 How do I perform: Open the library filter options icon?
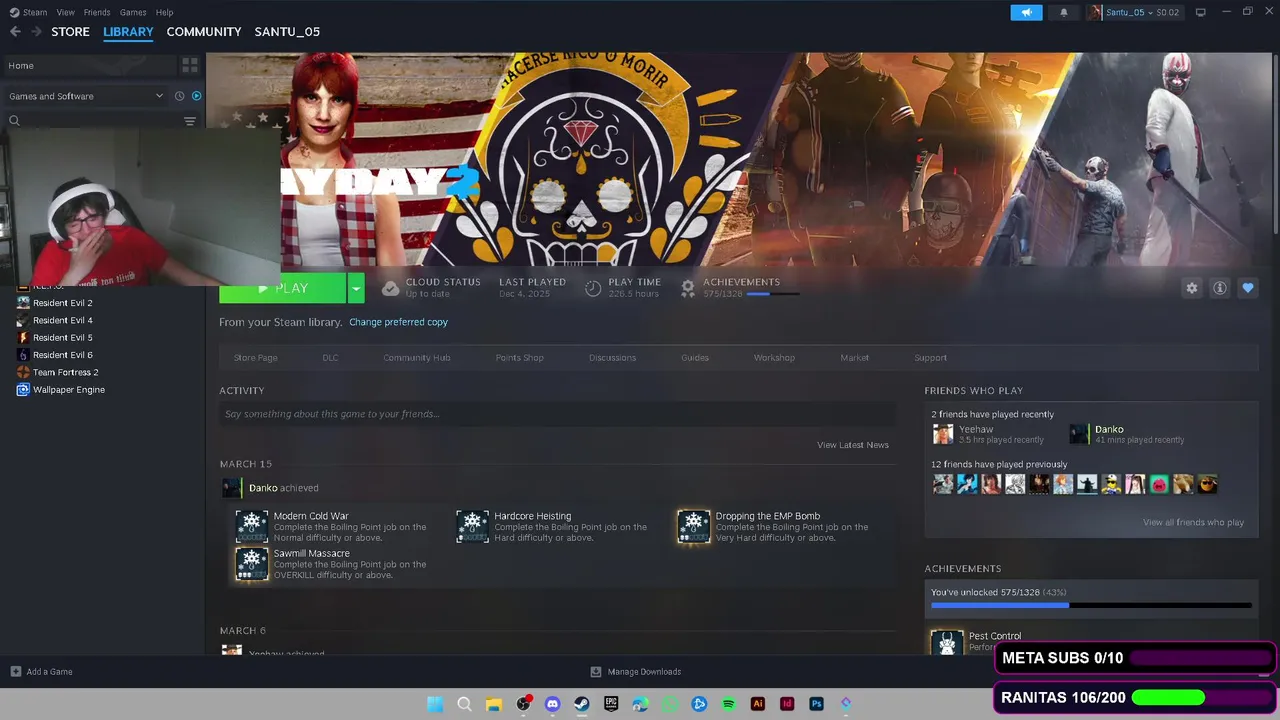189,121
